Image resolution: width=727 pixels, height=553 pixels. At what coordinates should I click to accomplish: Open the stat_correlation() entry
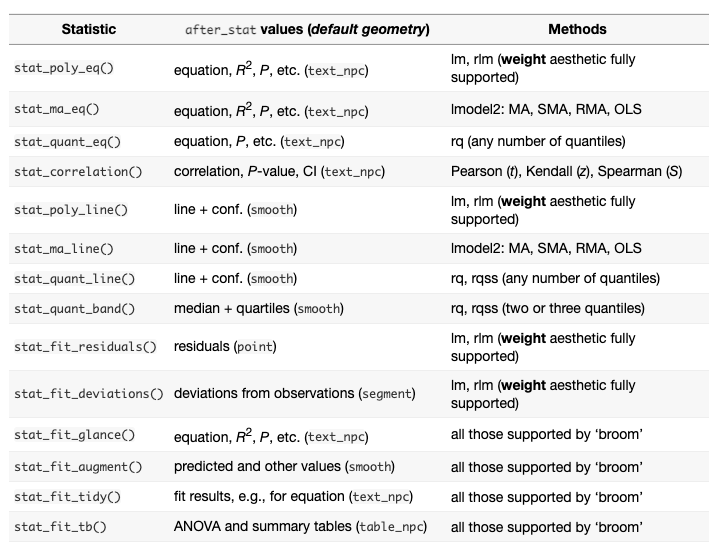[78, 172]
